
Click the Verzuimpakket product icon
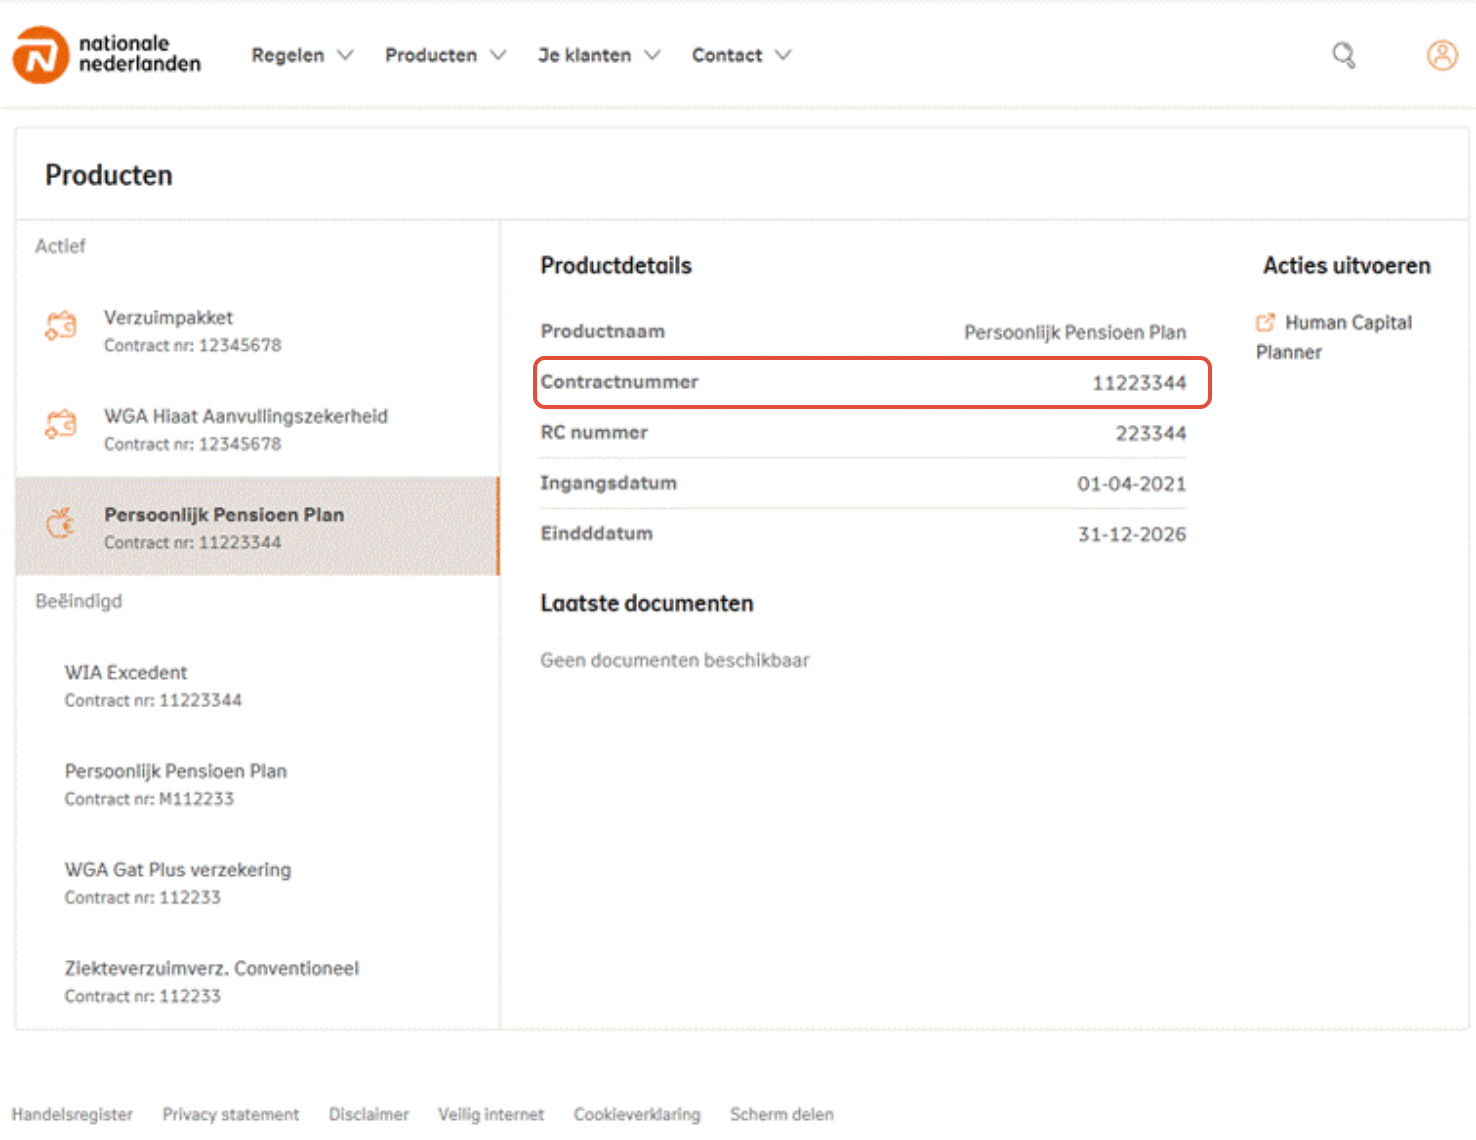coord(61,326)
